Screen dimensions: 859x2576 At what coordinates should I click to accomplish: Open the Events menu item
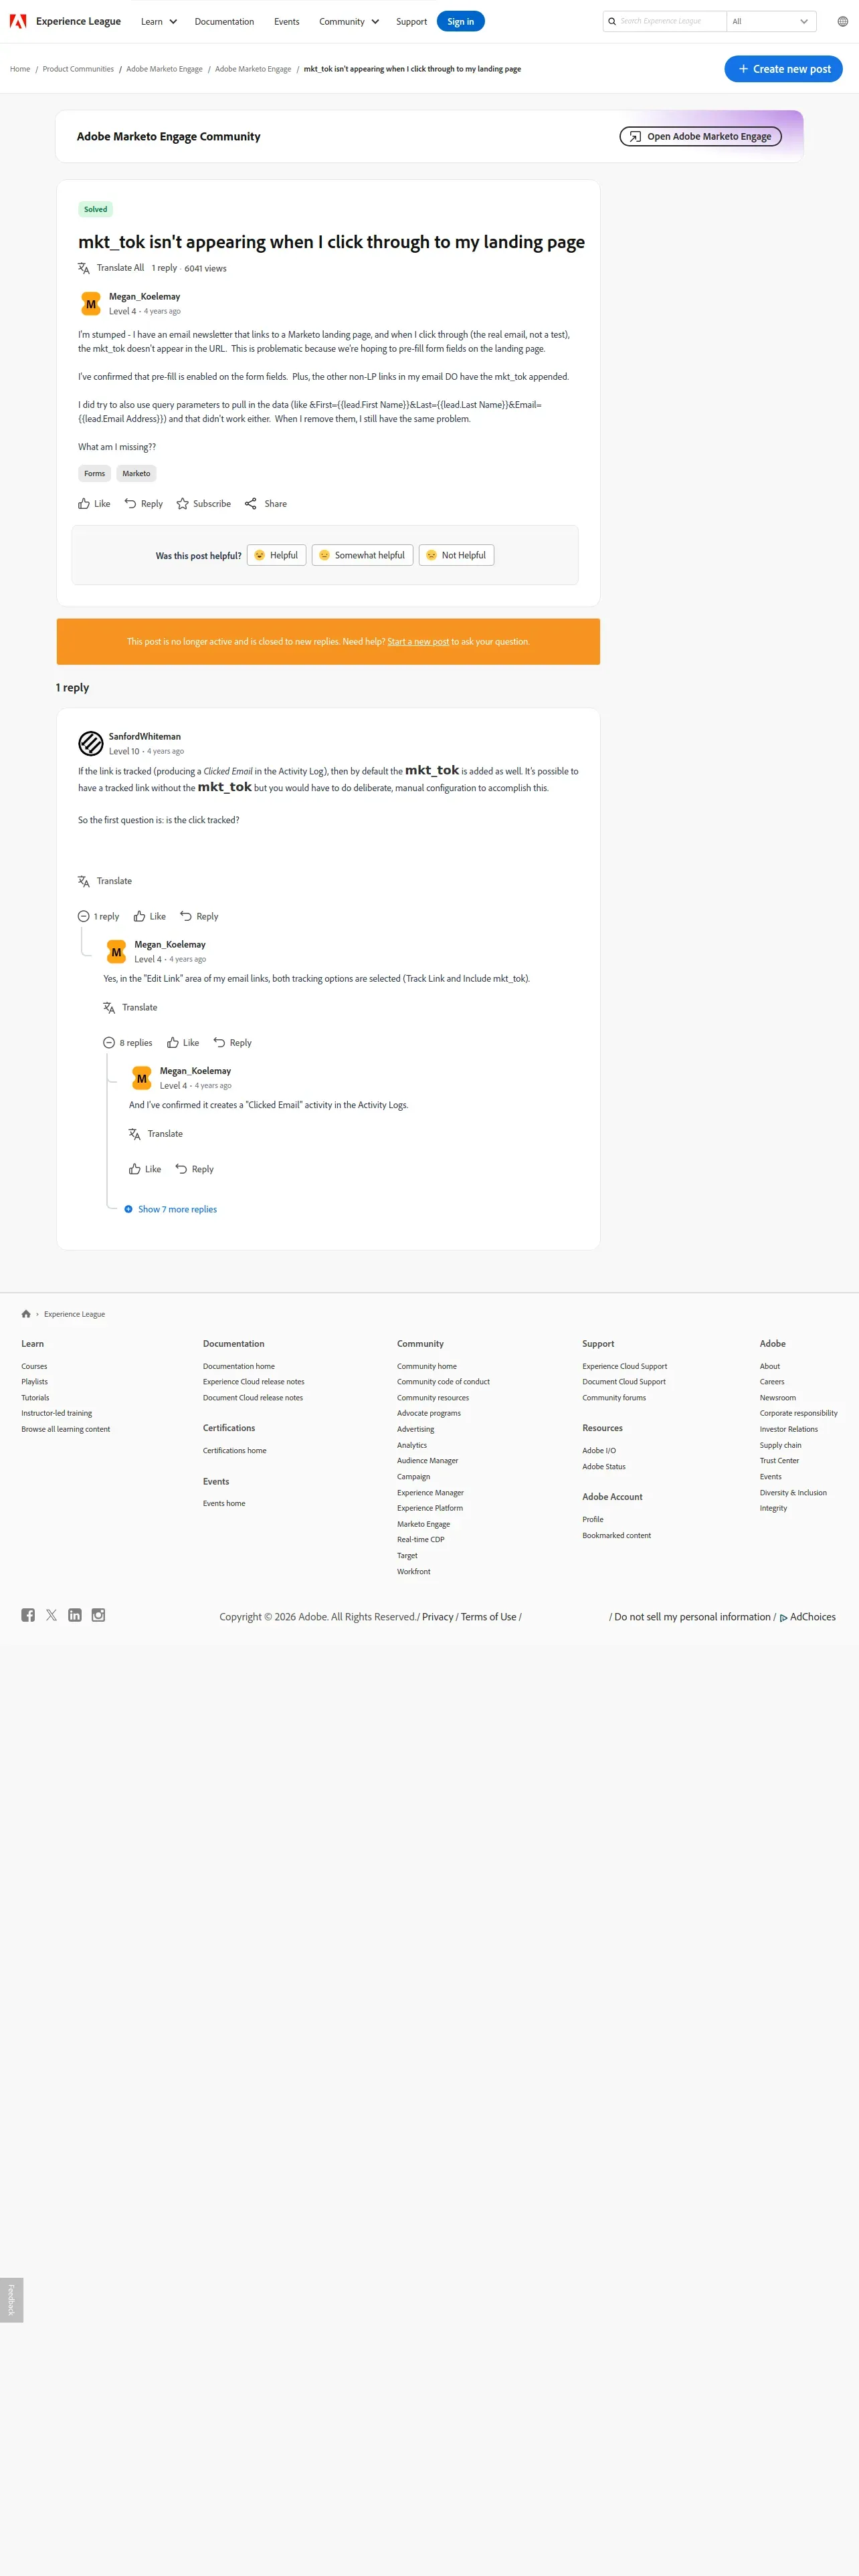[x=287, y=21]
